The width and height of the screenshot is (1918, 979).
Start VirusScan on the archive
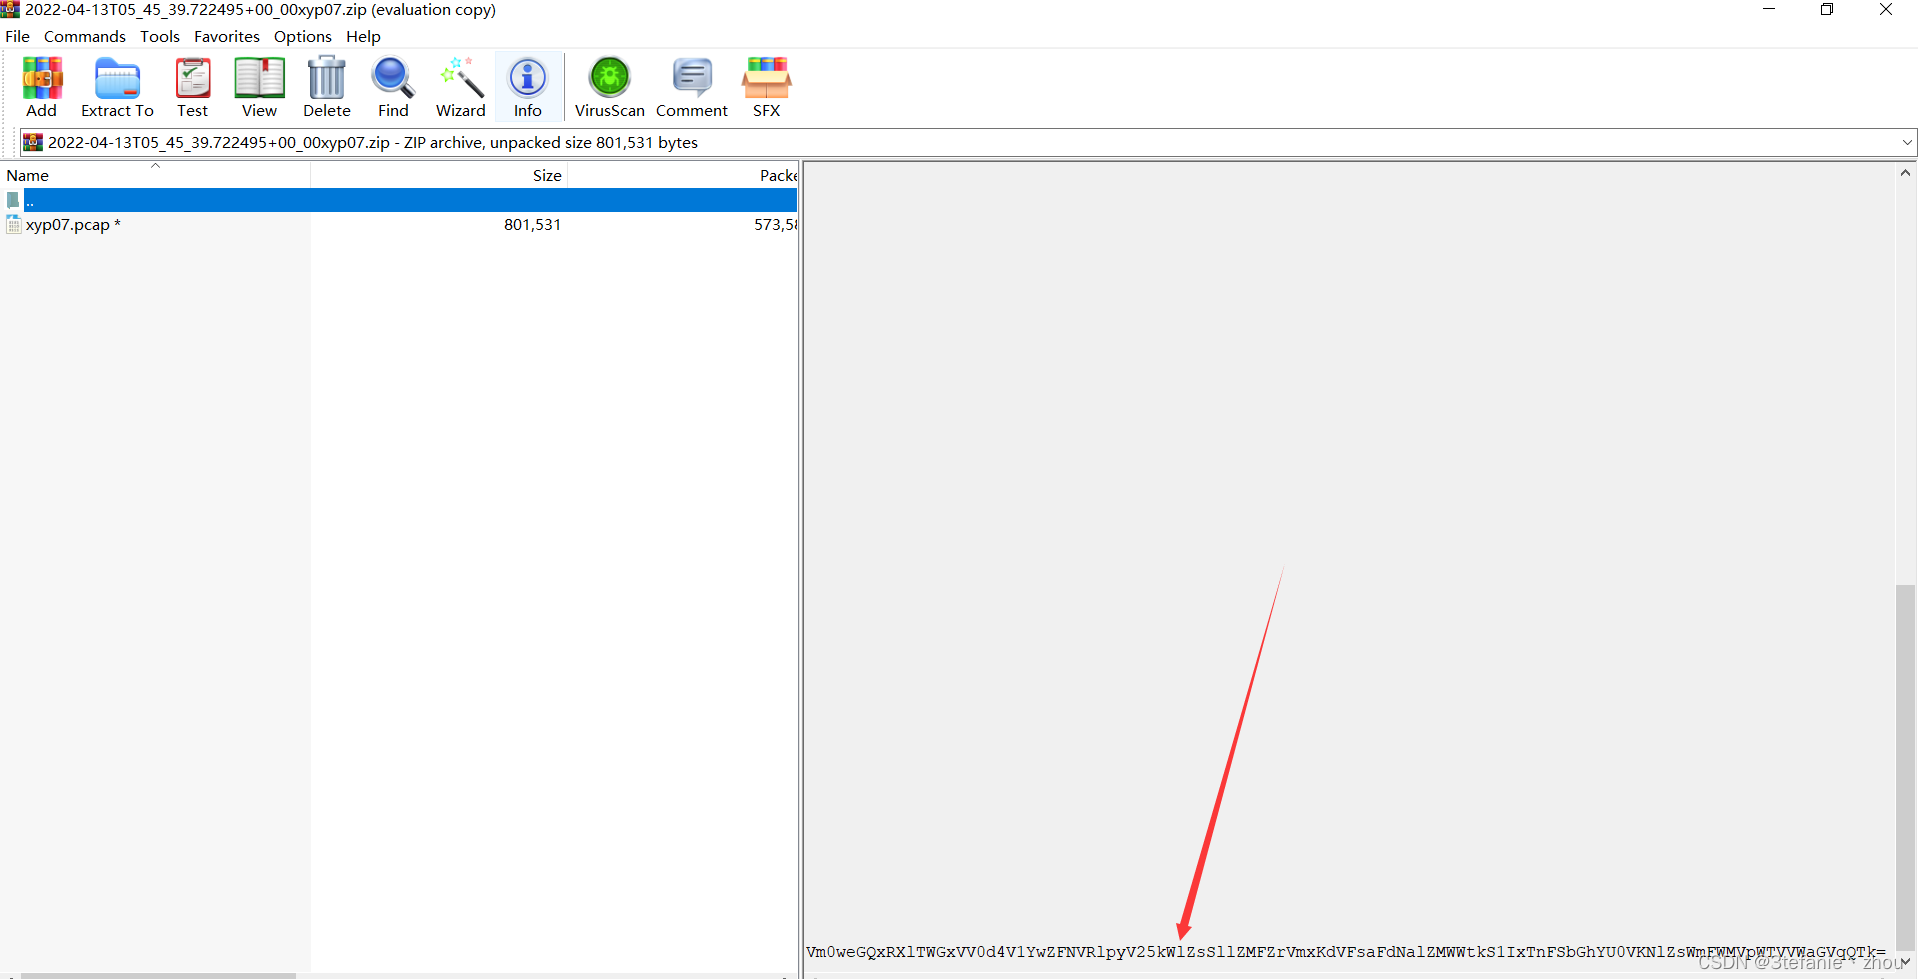[x=610, y=87]
